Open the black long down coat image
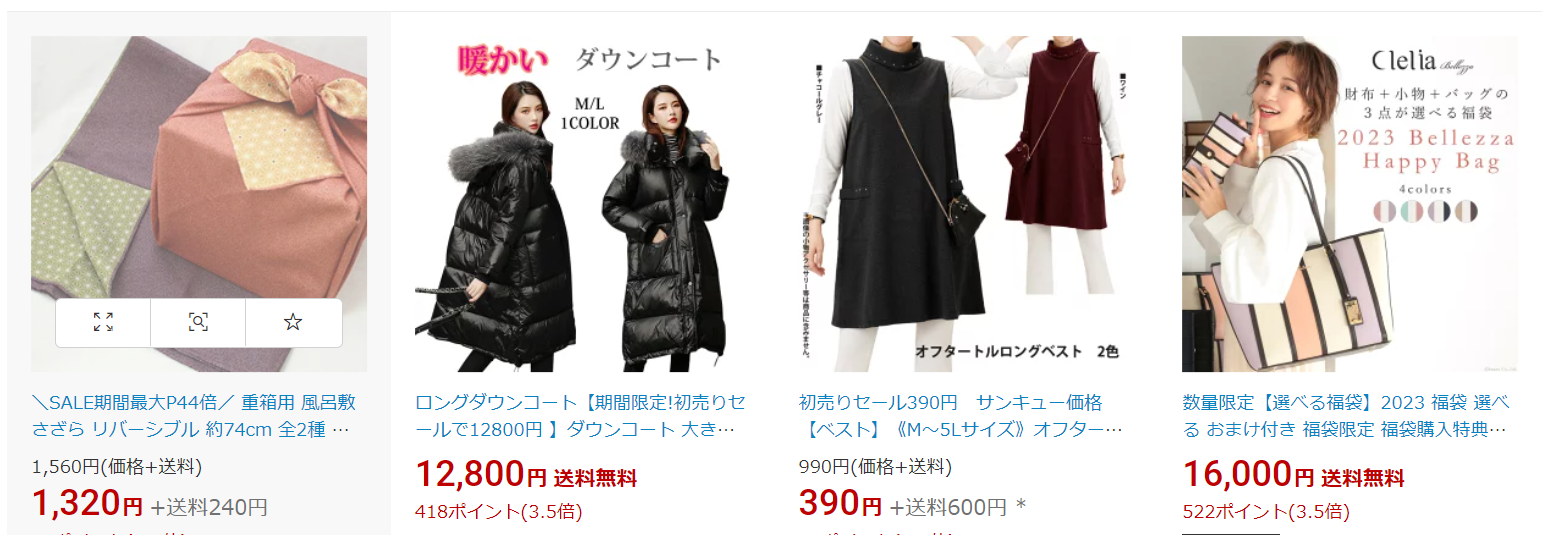The image size is (1564, 535). coord(582,204)
